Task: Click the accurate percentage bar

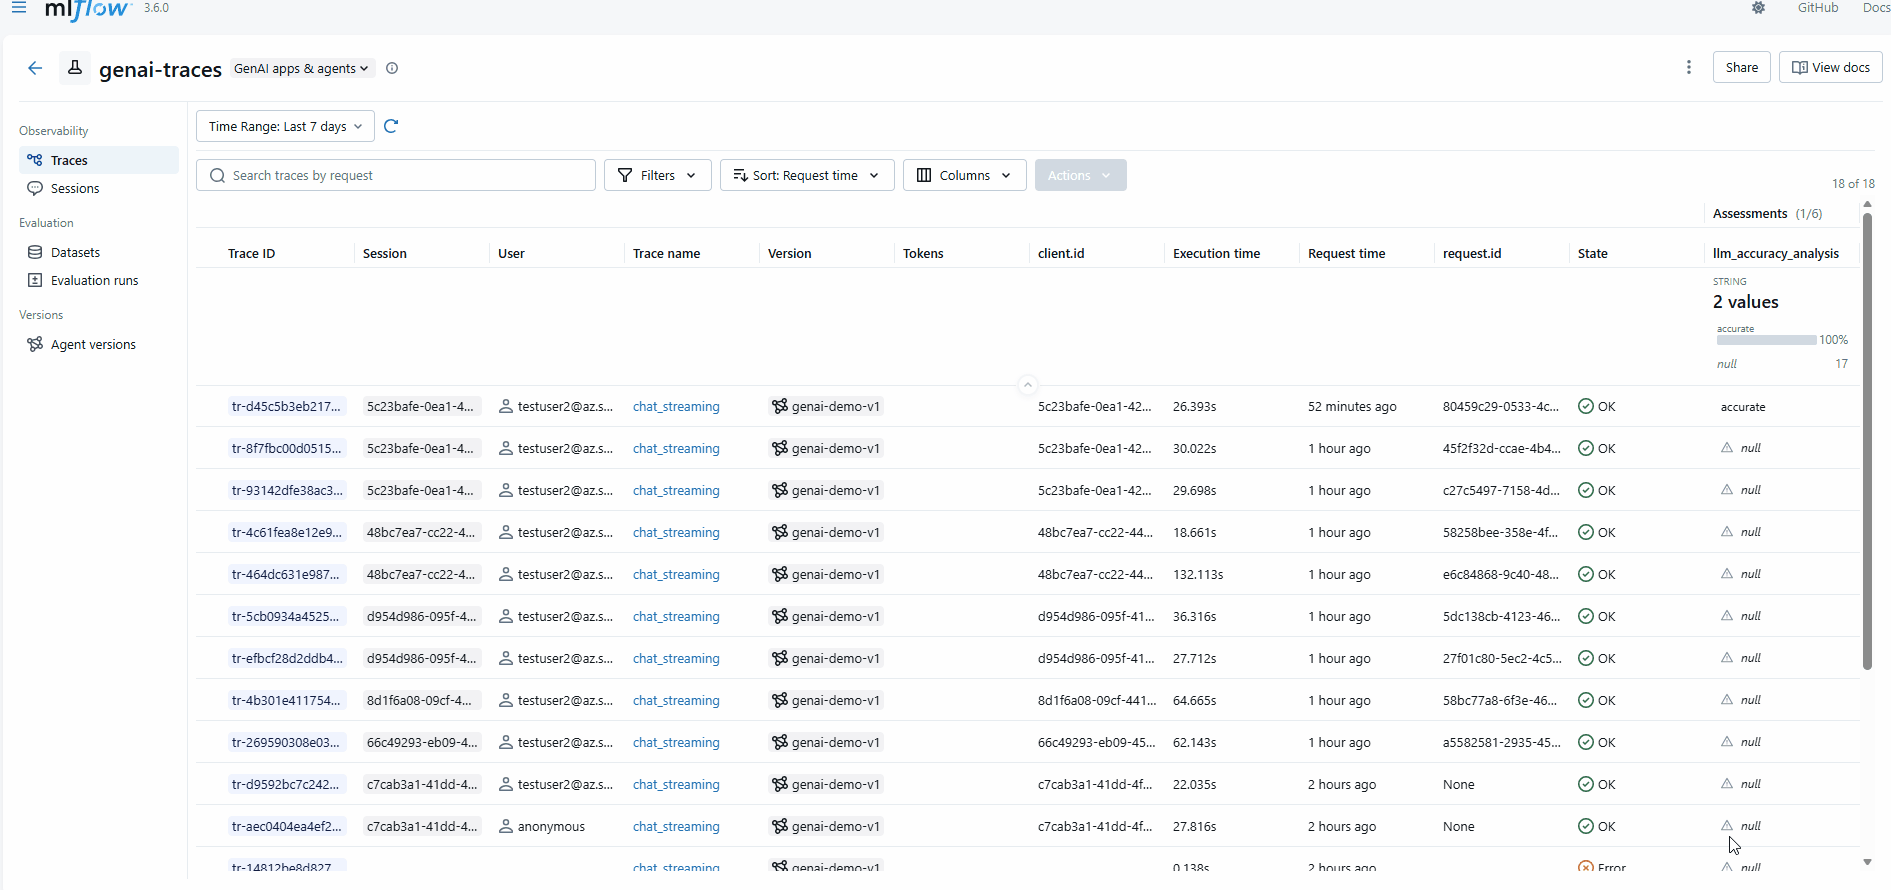Action: pyautogui.click(x=1766, y=340)
